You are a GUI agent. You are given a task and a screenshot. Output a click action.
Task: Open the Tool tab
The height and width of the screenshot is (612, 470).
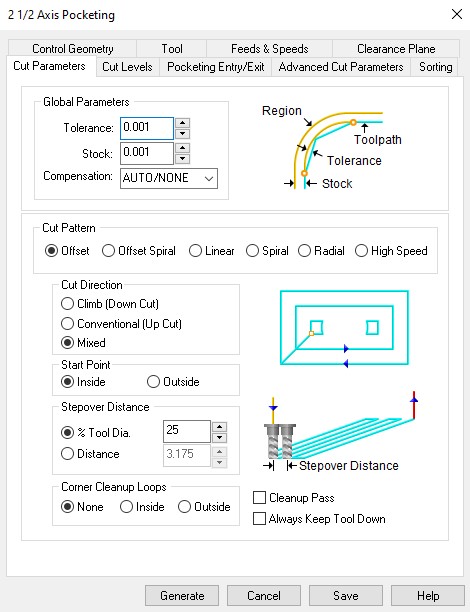172,49
